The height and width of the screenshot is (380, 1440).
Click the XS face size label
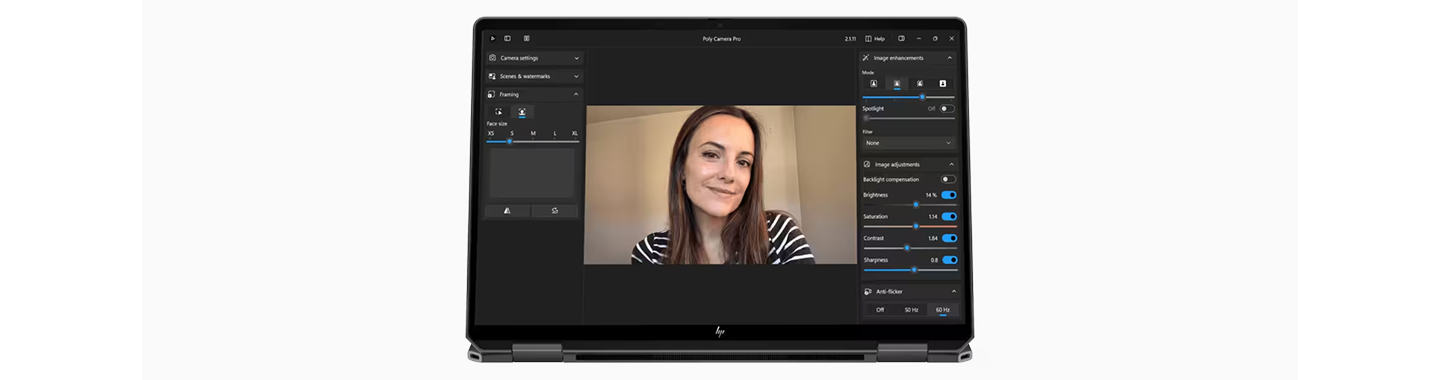[x=491, y=133]
